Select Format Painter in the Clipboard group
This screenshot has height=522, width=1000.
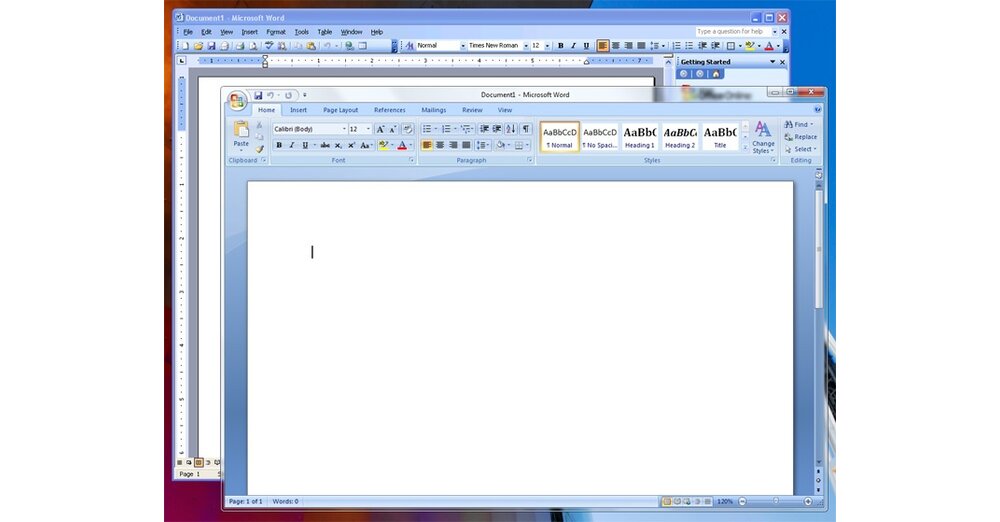pos(259,149)
